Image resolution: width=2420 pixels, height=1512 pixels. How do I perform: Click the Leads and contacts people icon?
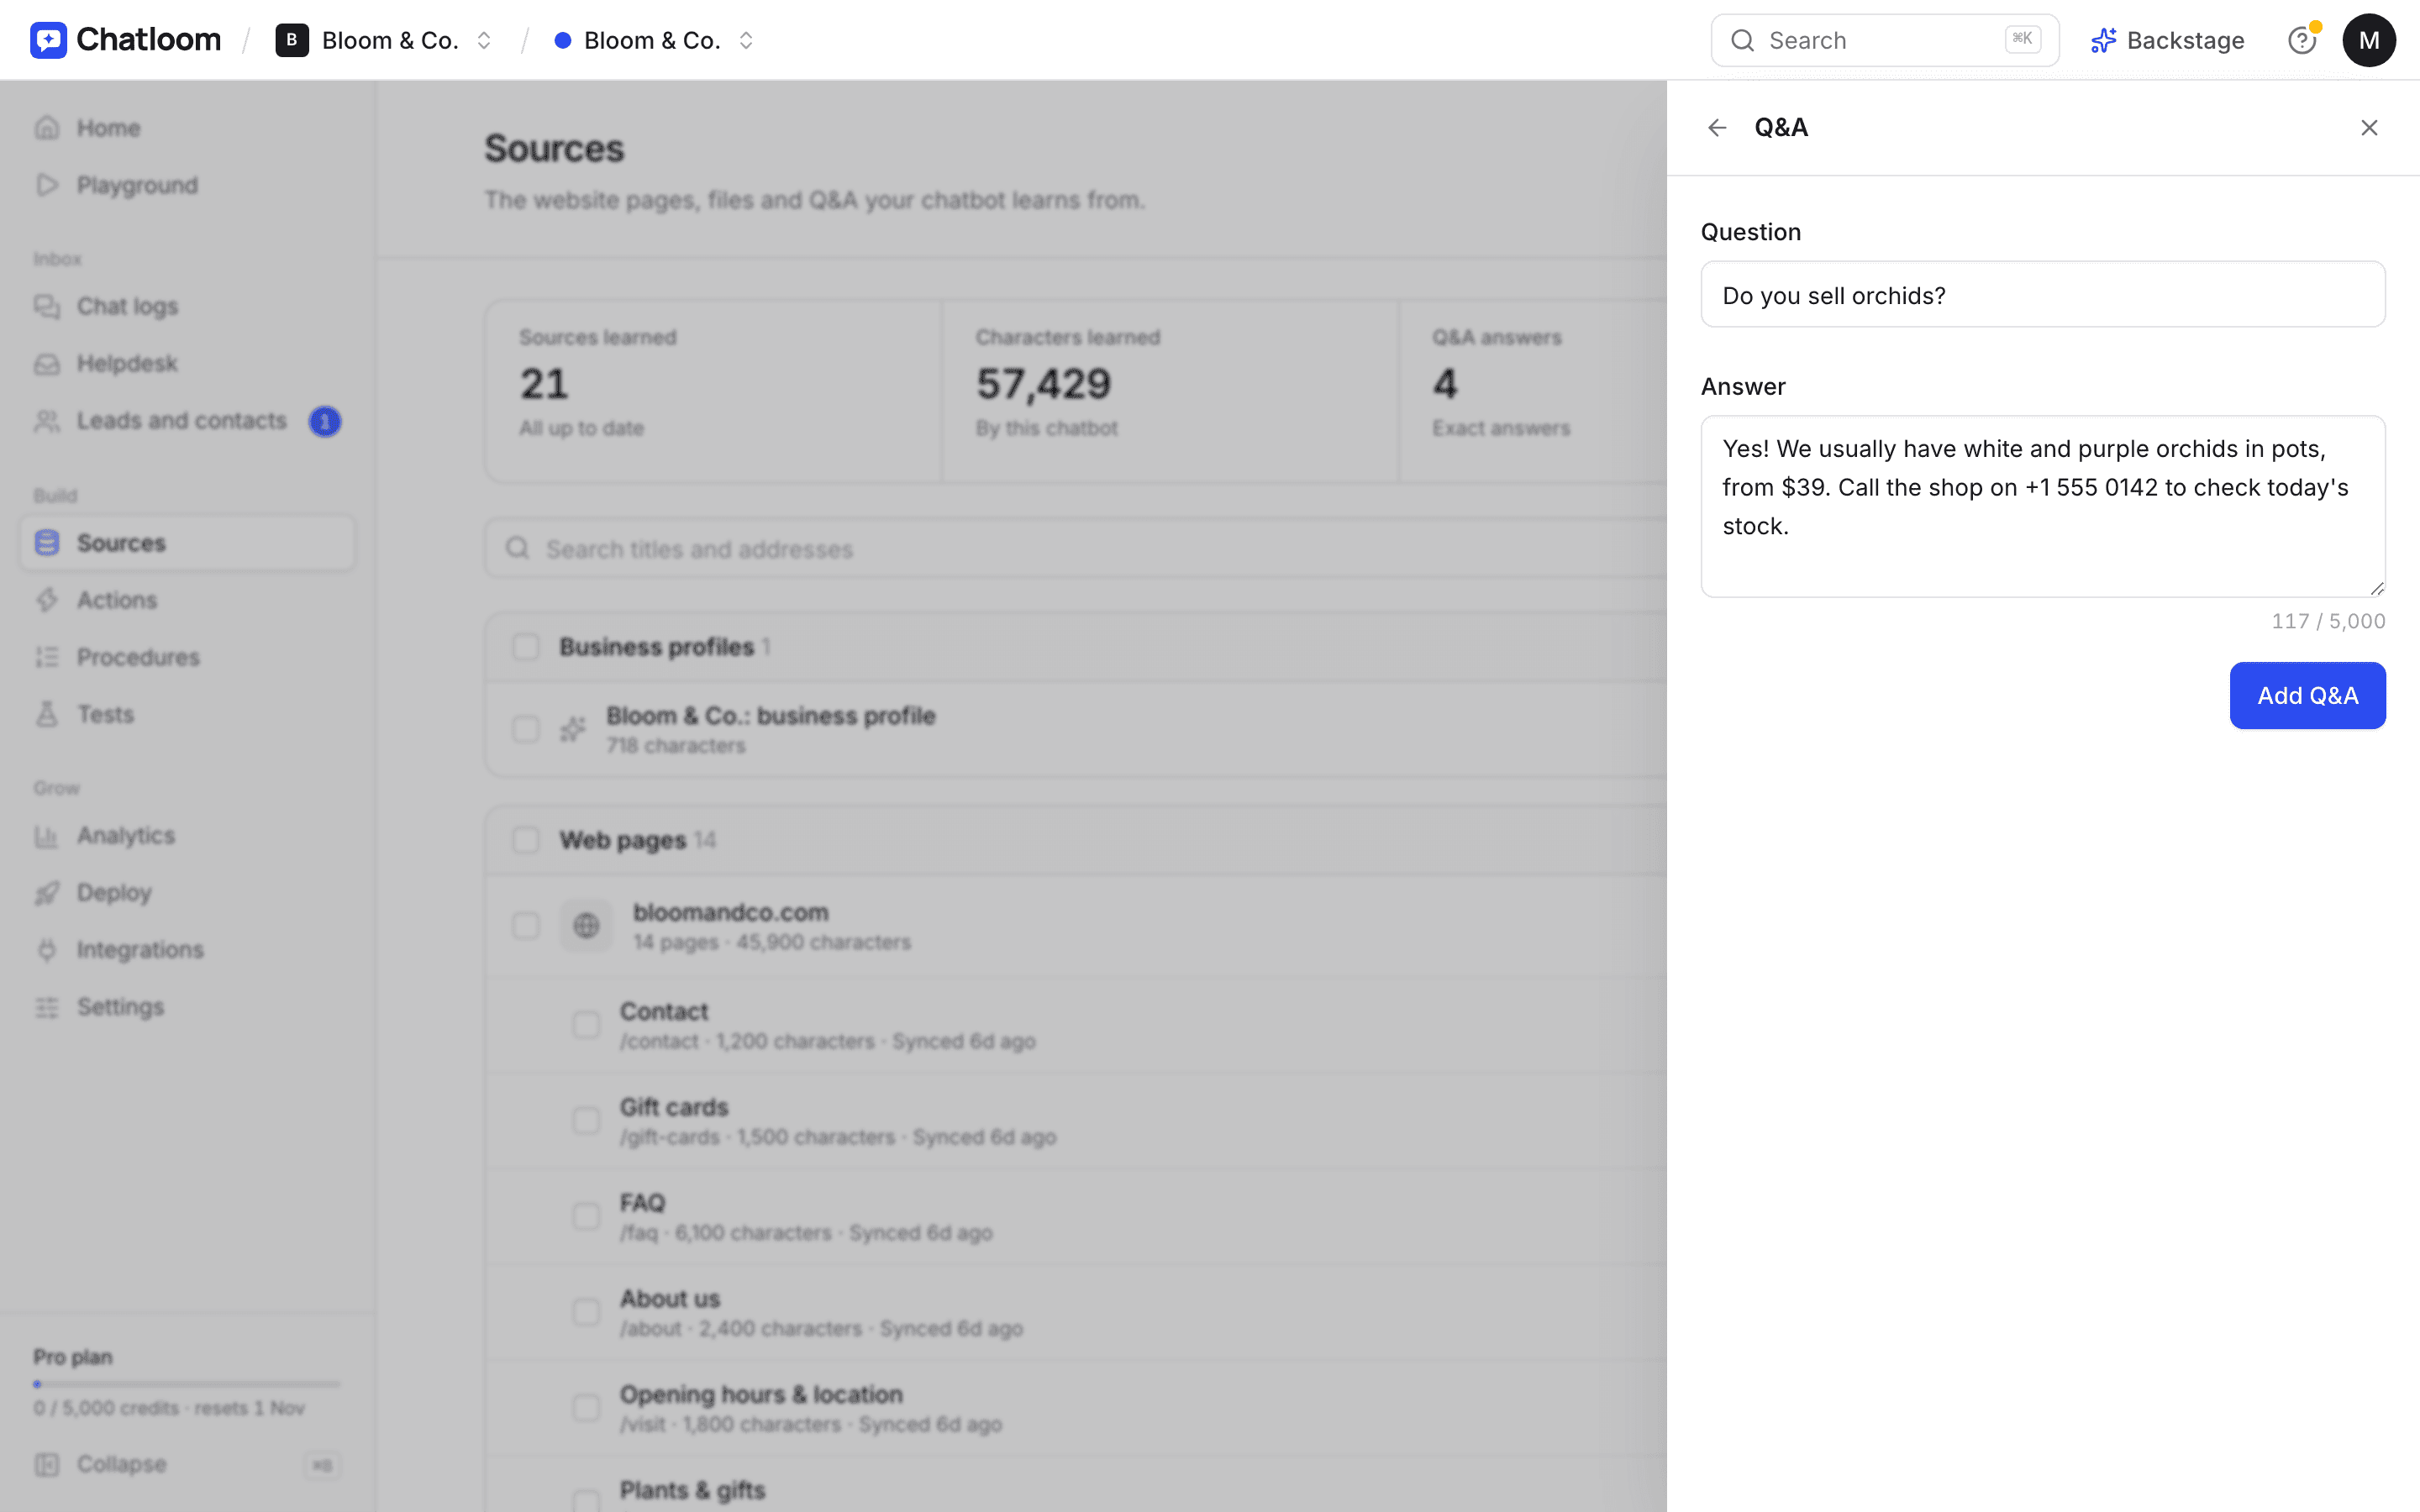pyautogui.click(x=47, y=421)
